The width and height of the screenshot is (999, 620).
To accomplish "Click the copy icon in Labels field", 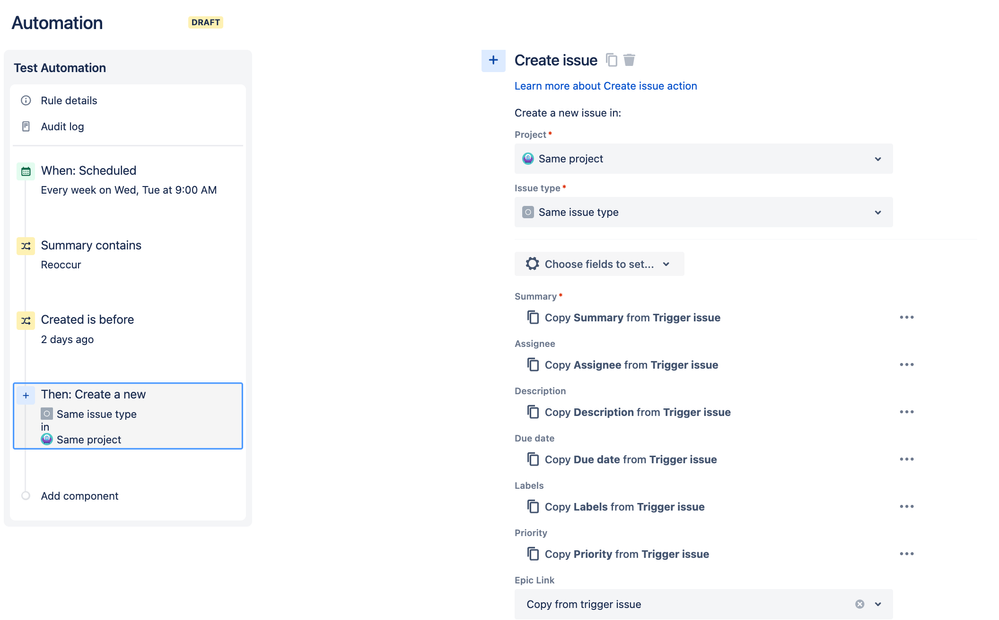I will click(533, 507).
